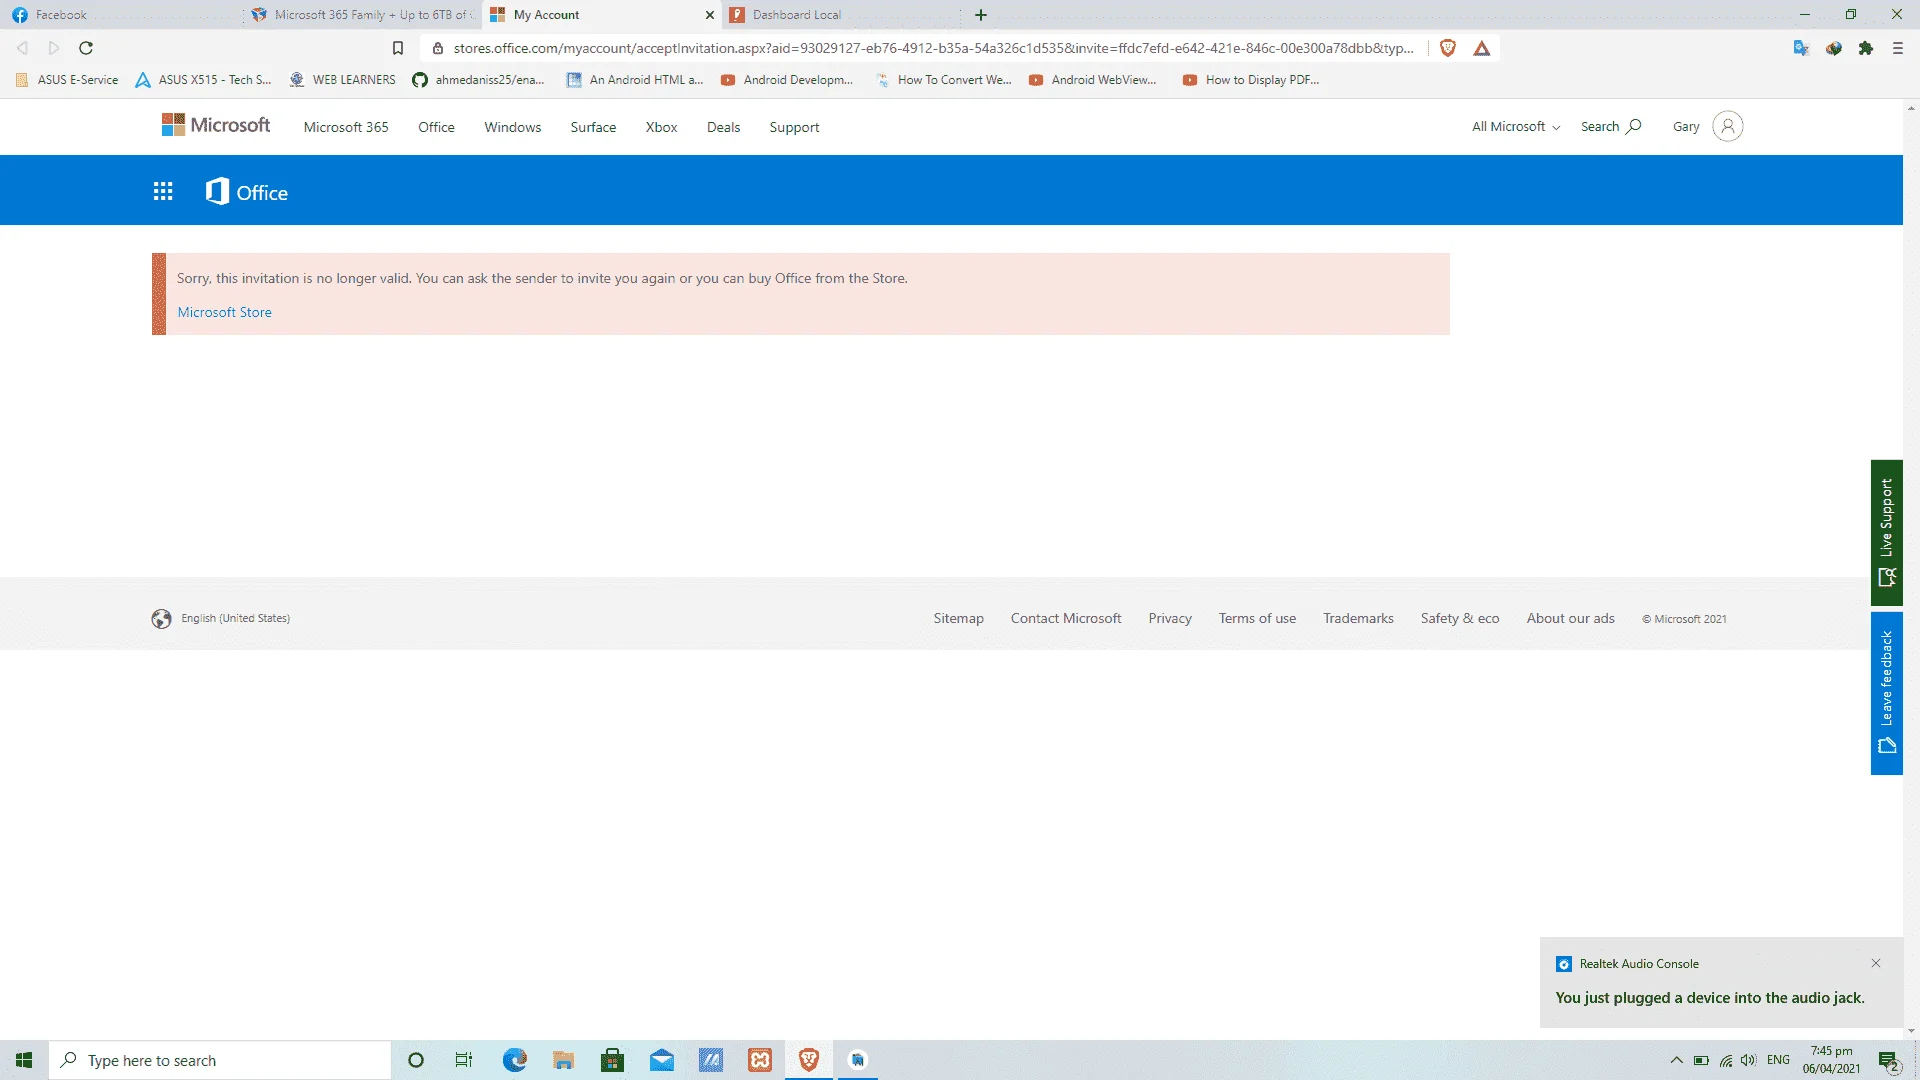Screen dimensions: 1920x1080
Task: Open Office in nav menu
Action: point(436,127)
